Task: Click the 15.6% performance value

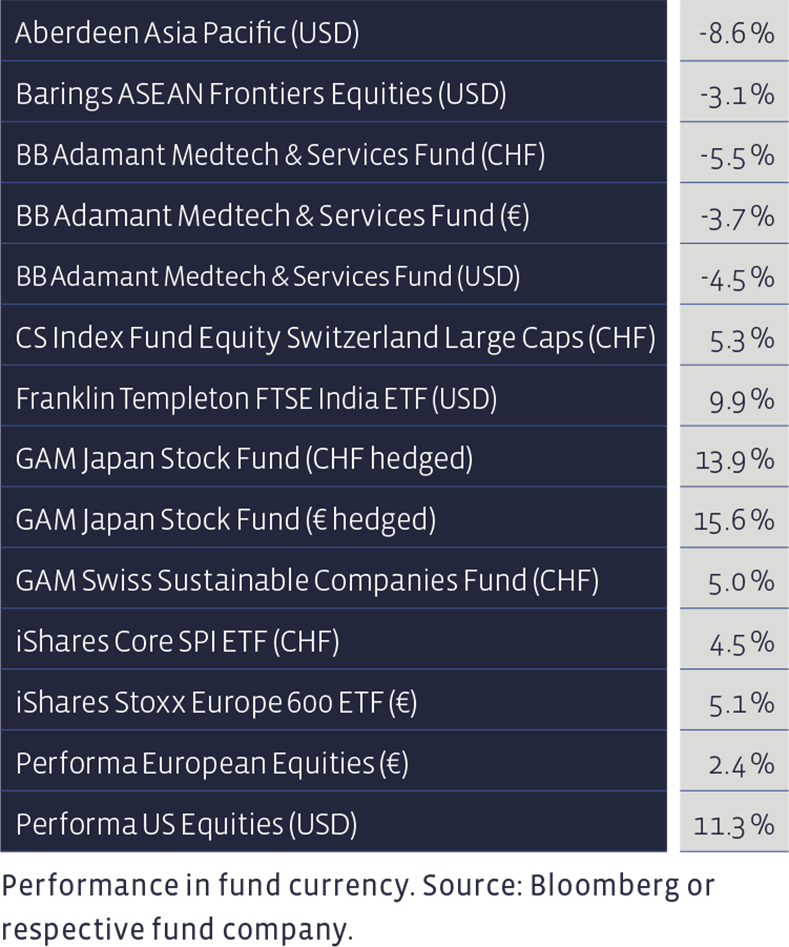Action: (735, 520)
